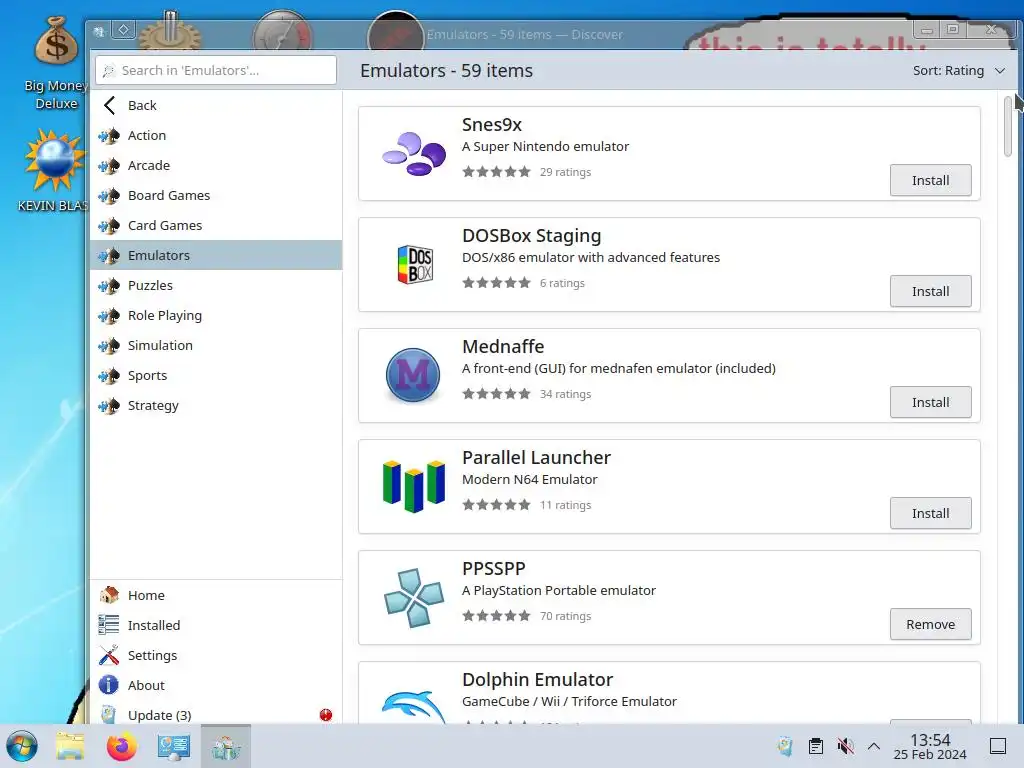The image size is (1024, 768).
Task: Remove PPSSPP
Action: (x=931, y=624)
